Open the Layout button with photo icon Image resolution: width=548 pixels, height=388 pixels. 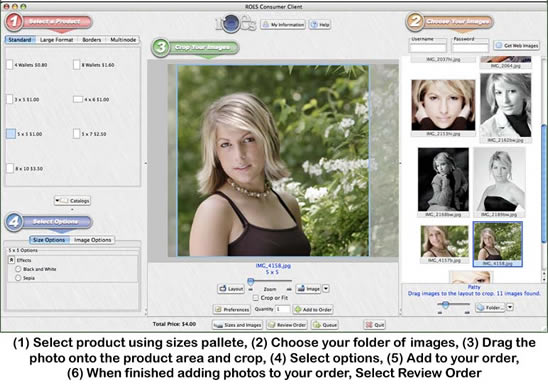click(231, 289)
